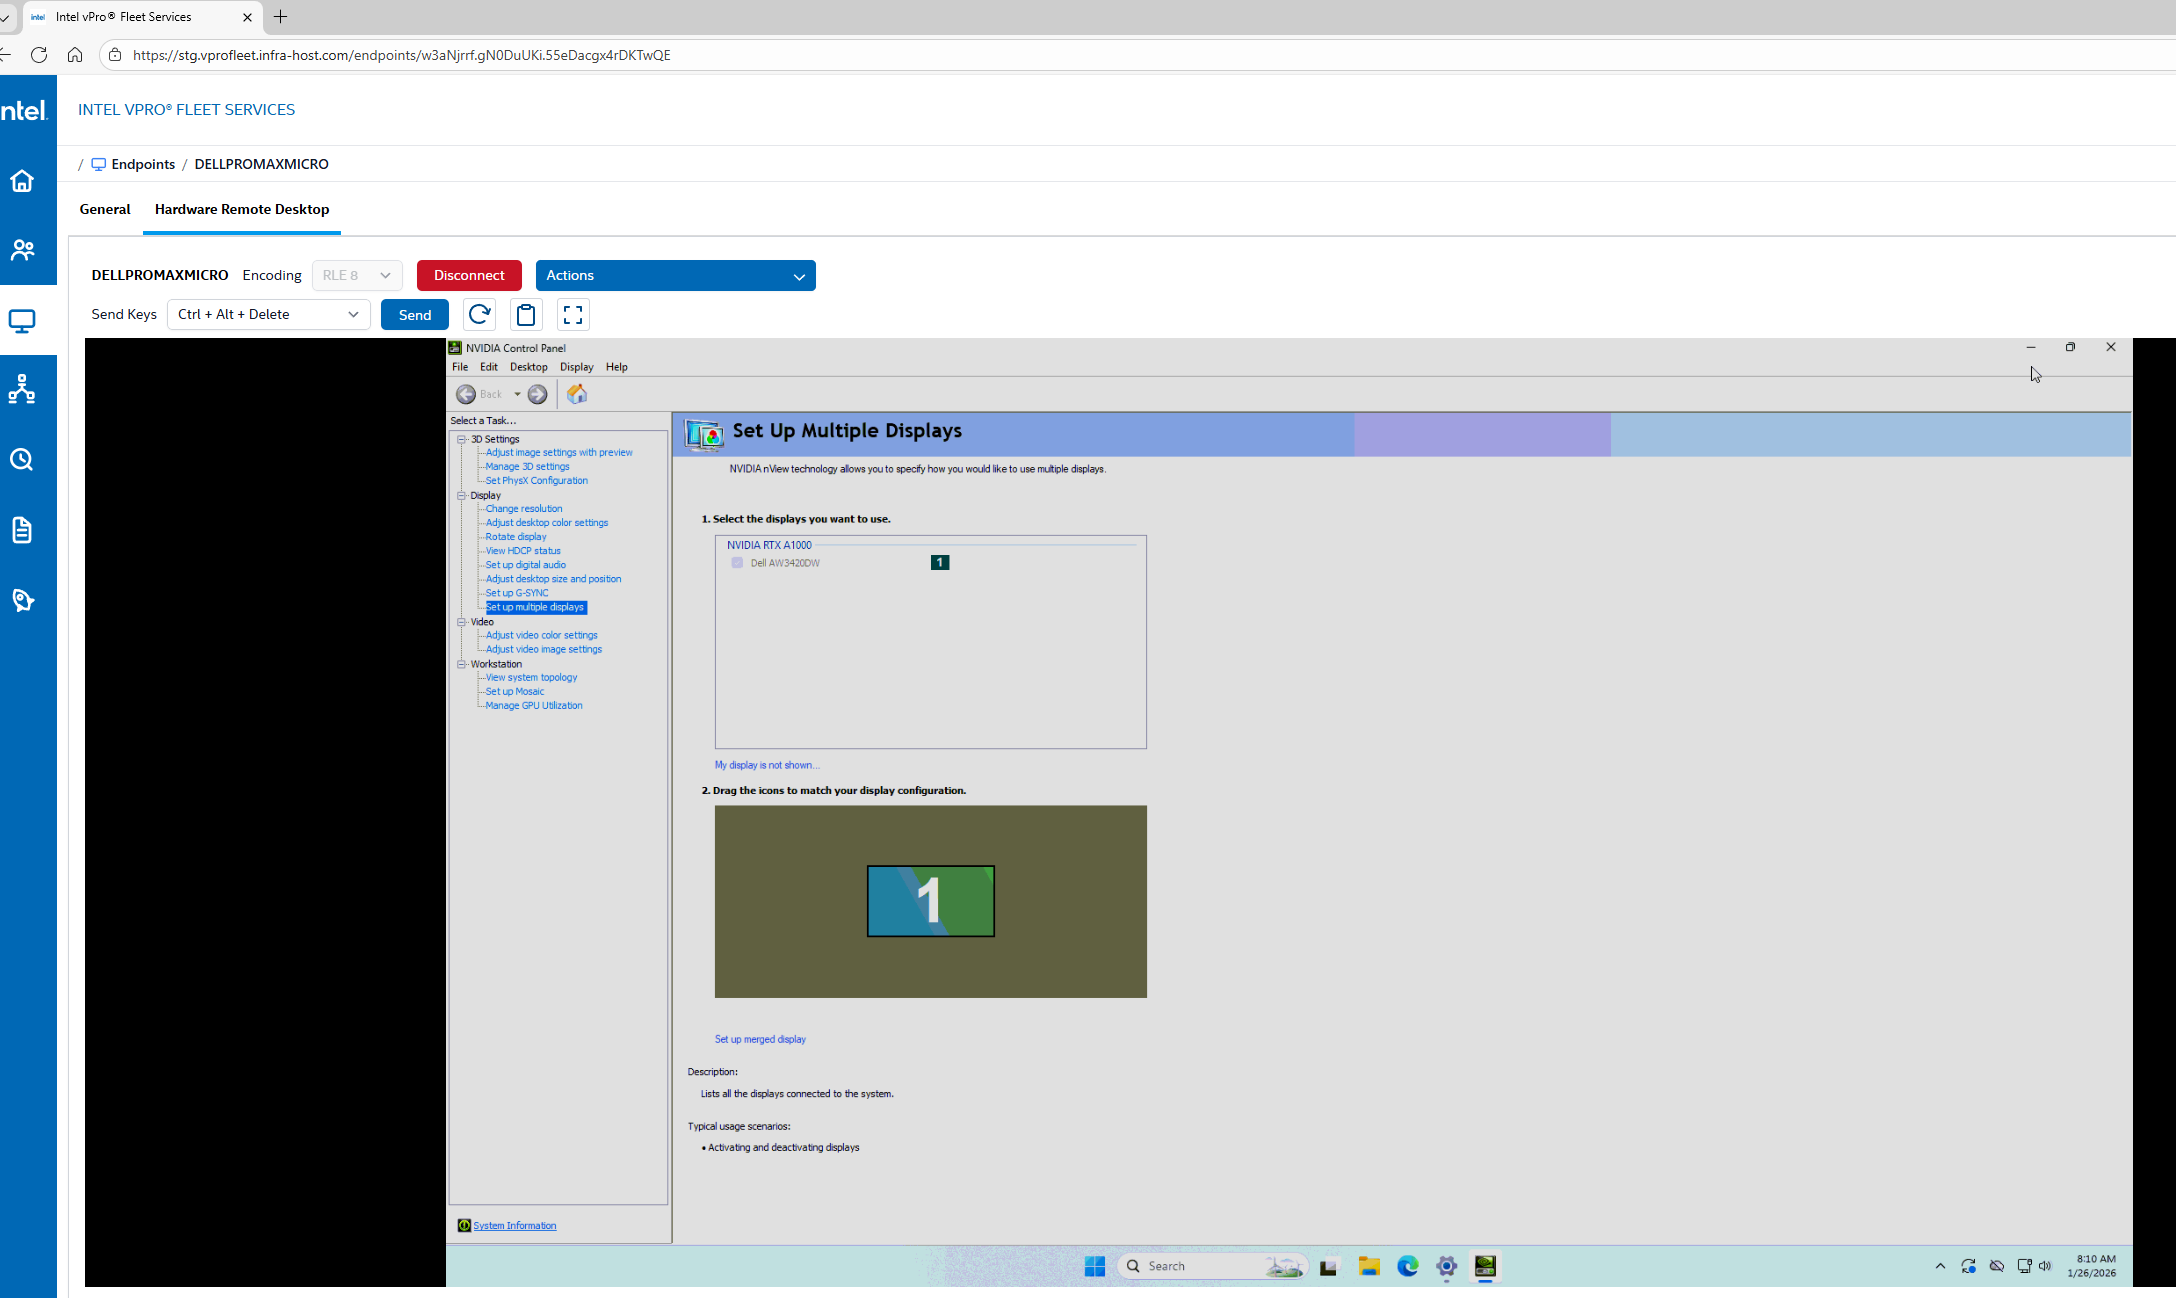2176x1298 pixels.
Task: Open the browser tab list chevron
Action: 5,17
